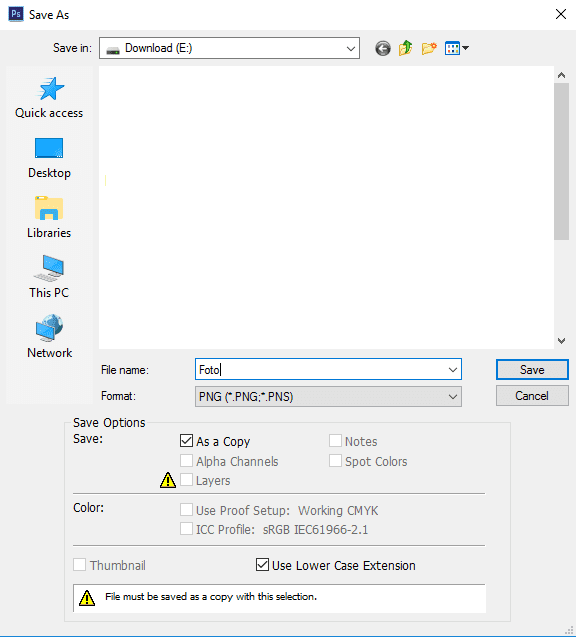Go up one folder level icon
Image resolution: width=576 pixels, height=637 pixels.
(x=405, y=48)
